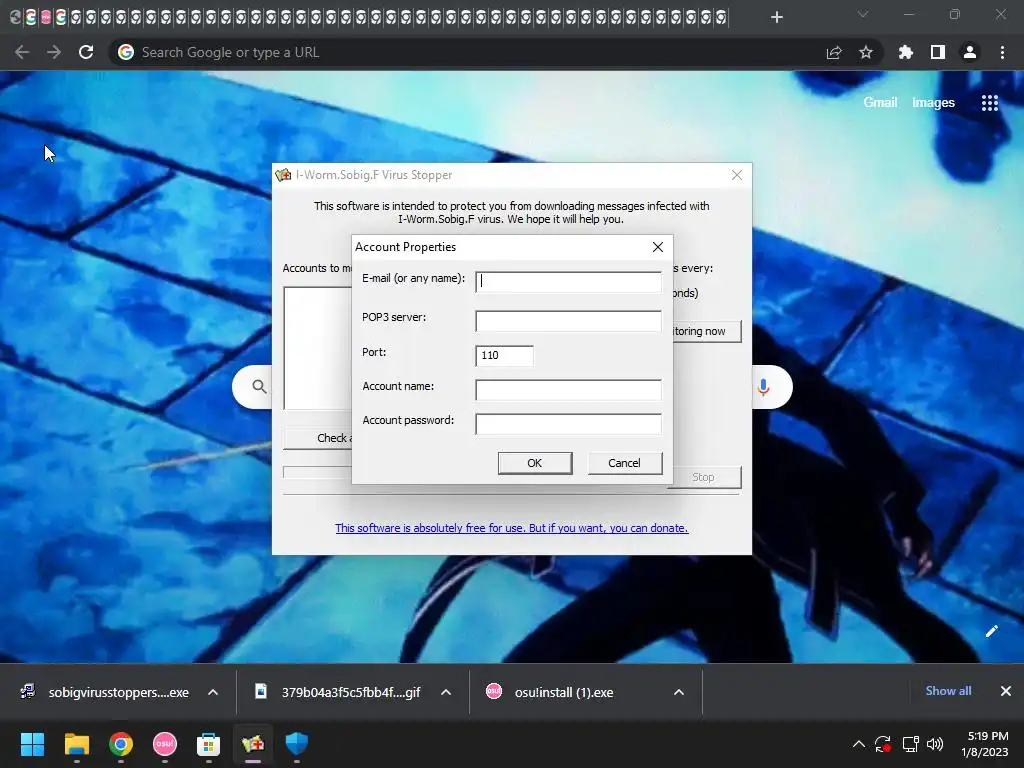Click the Accounts list box in Virus Stopper
The height and width of the screenshot is (768, 1024).
(318, 348)
